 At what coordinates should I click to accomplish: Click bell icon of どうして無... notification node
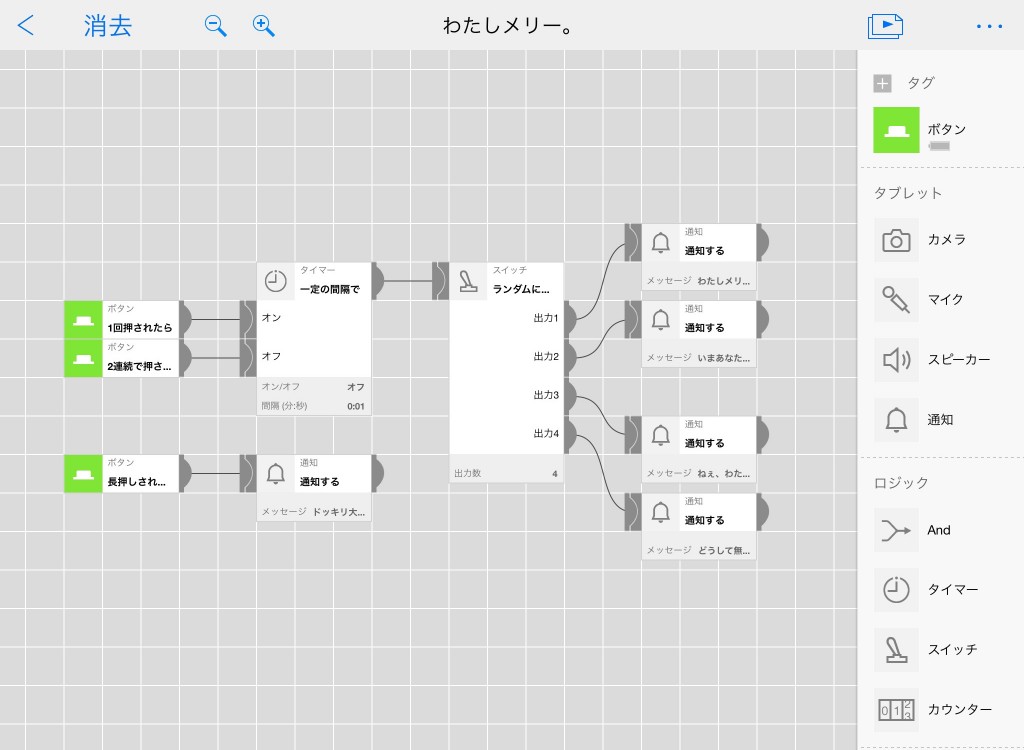(x=661, y=512)
